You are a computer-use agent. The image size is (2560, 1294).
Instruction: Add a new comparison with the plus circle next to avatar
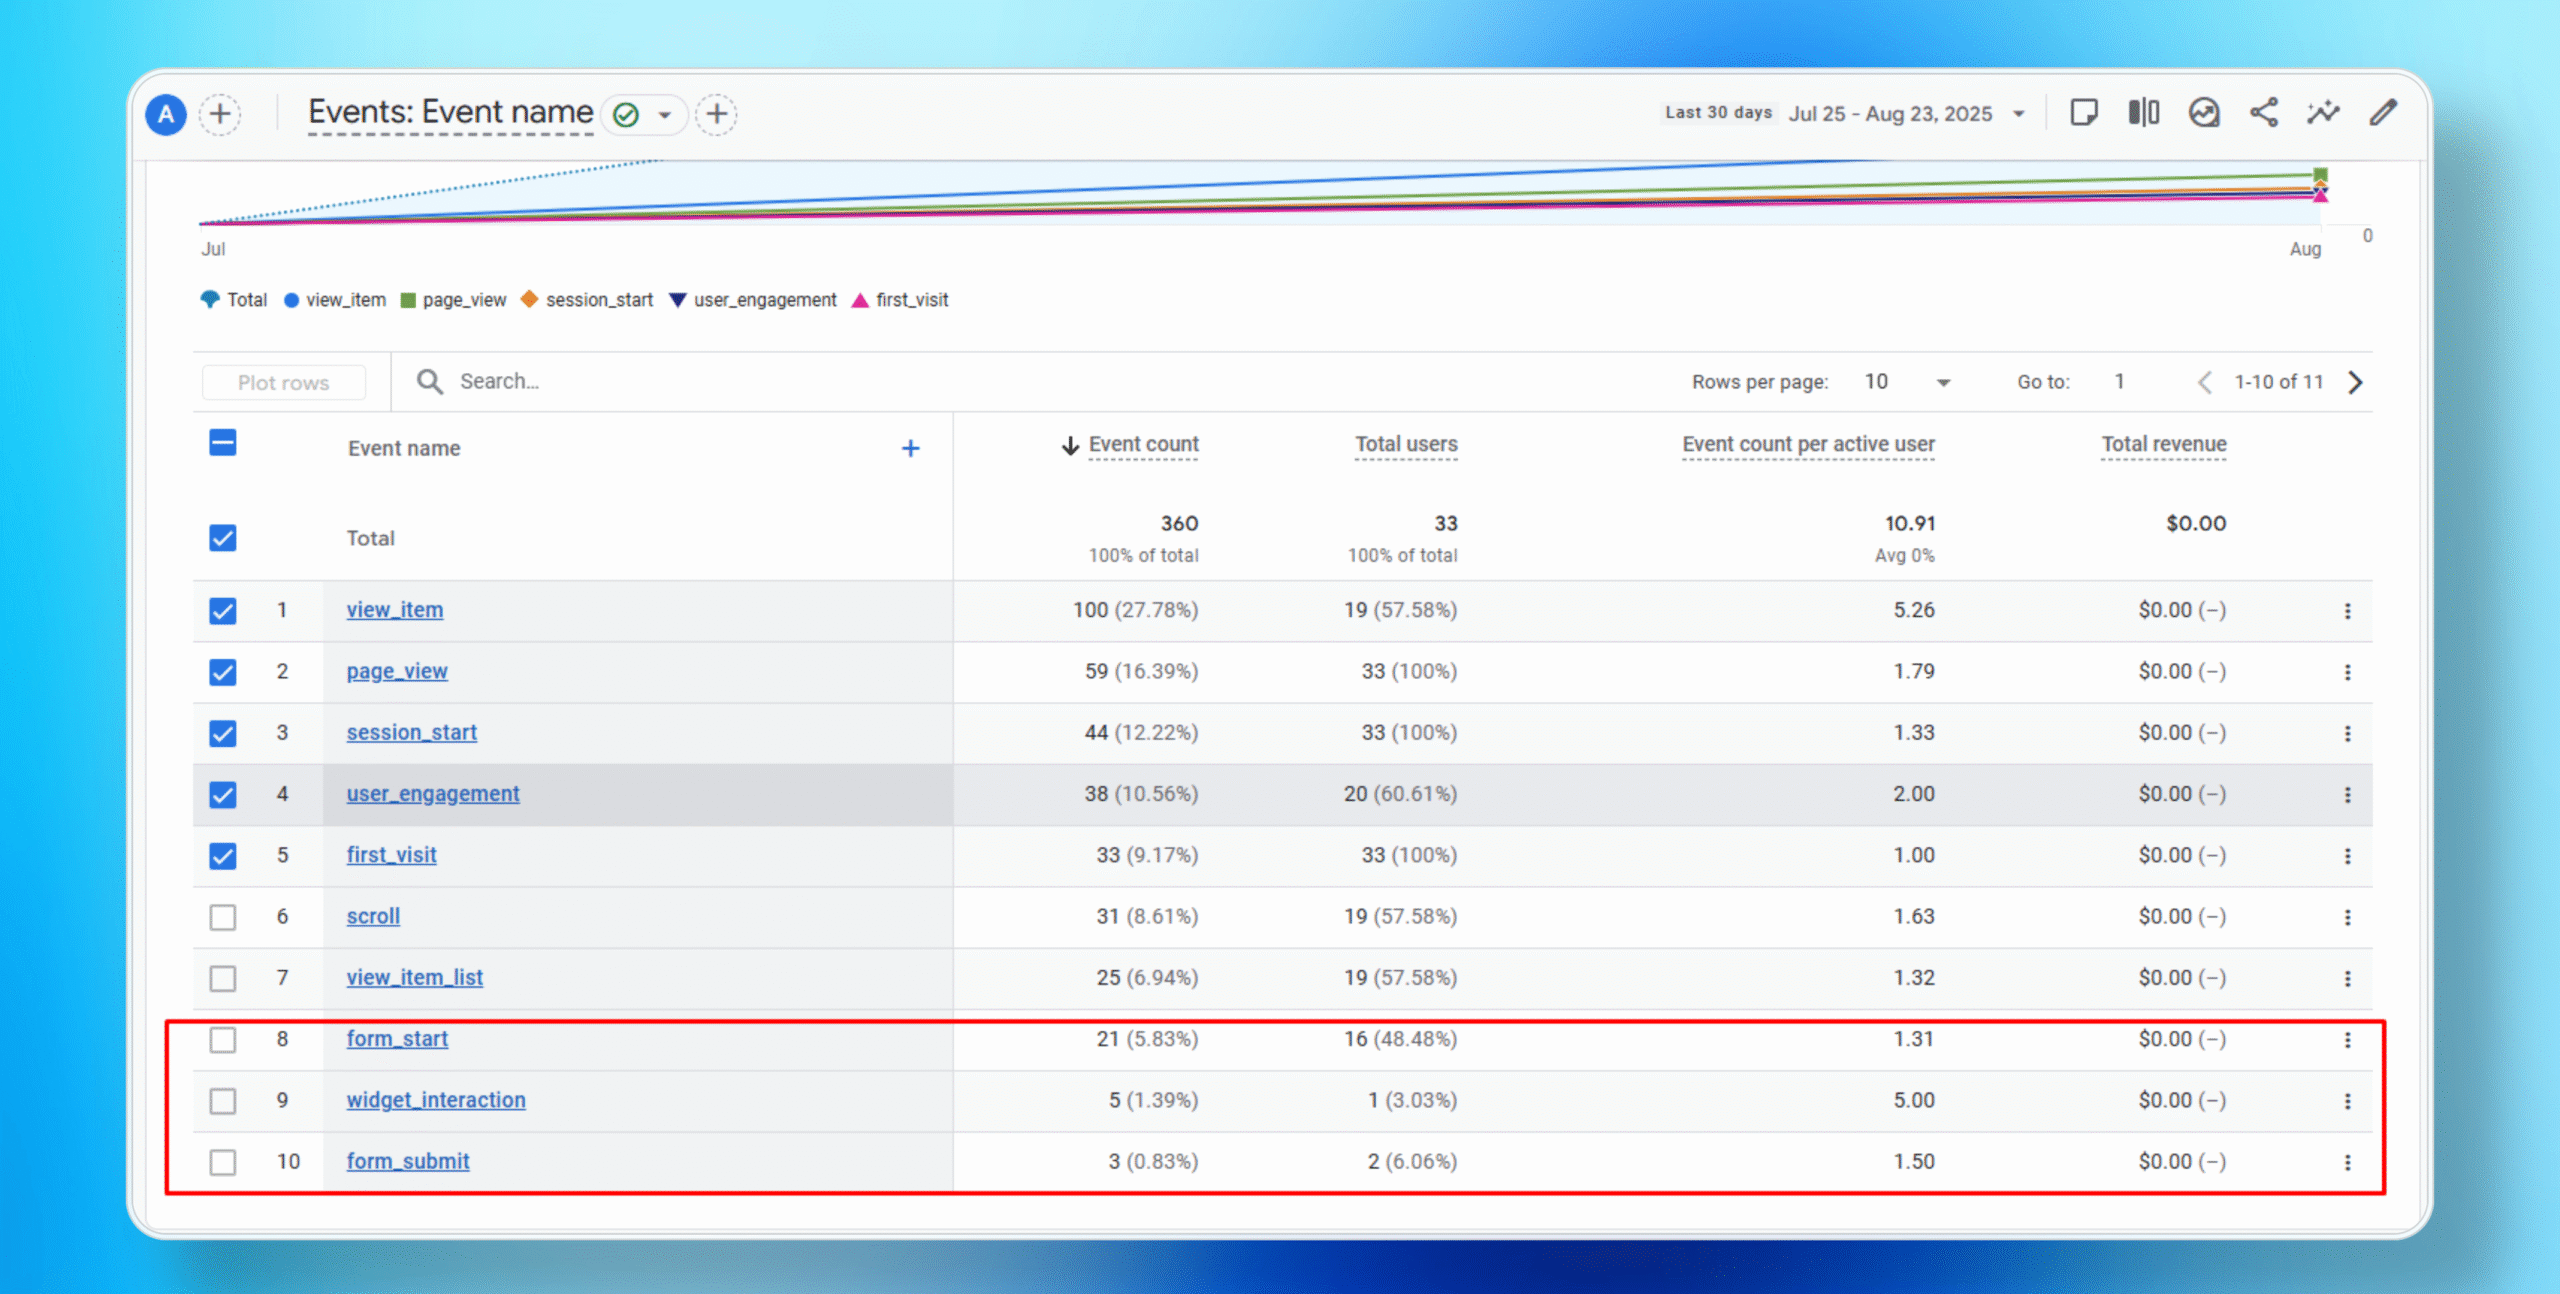tap(220, 114)
